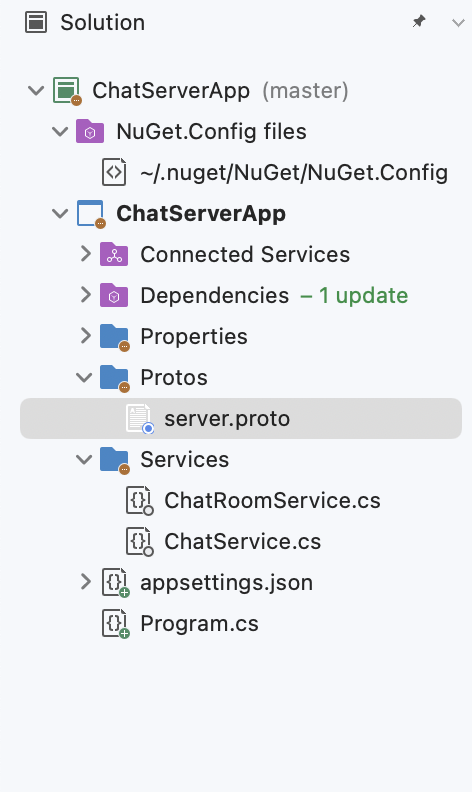This screenshot has width=472, height=792.
Task: Collapse the NuGet.Config files folder
Action: (x=60, y=131)
